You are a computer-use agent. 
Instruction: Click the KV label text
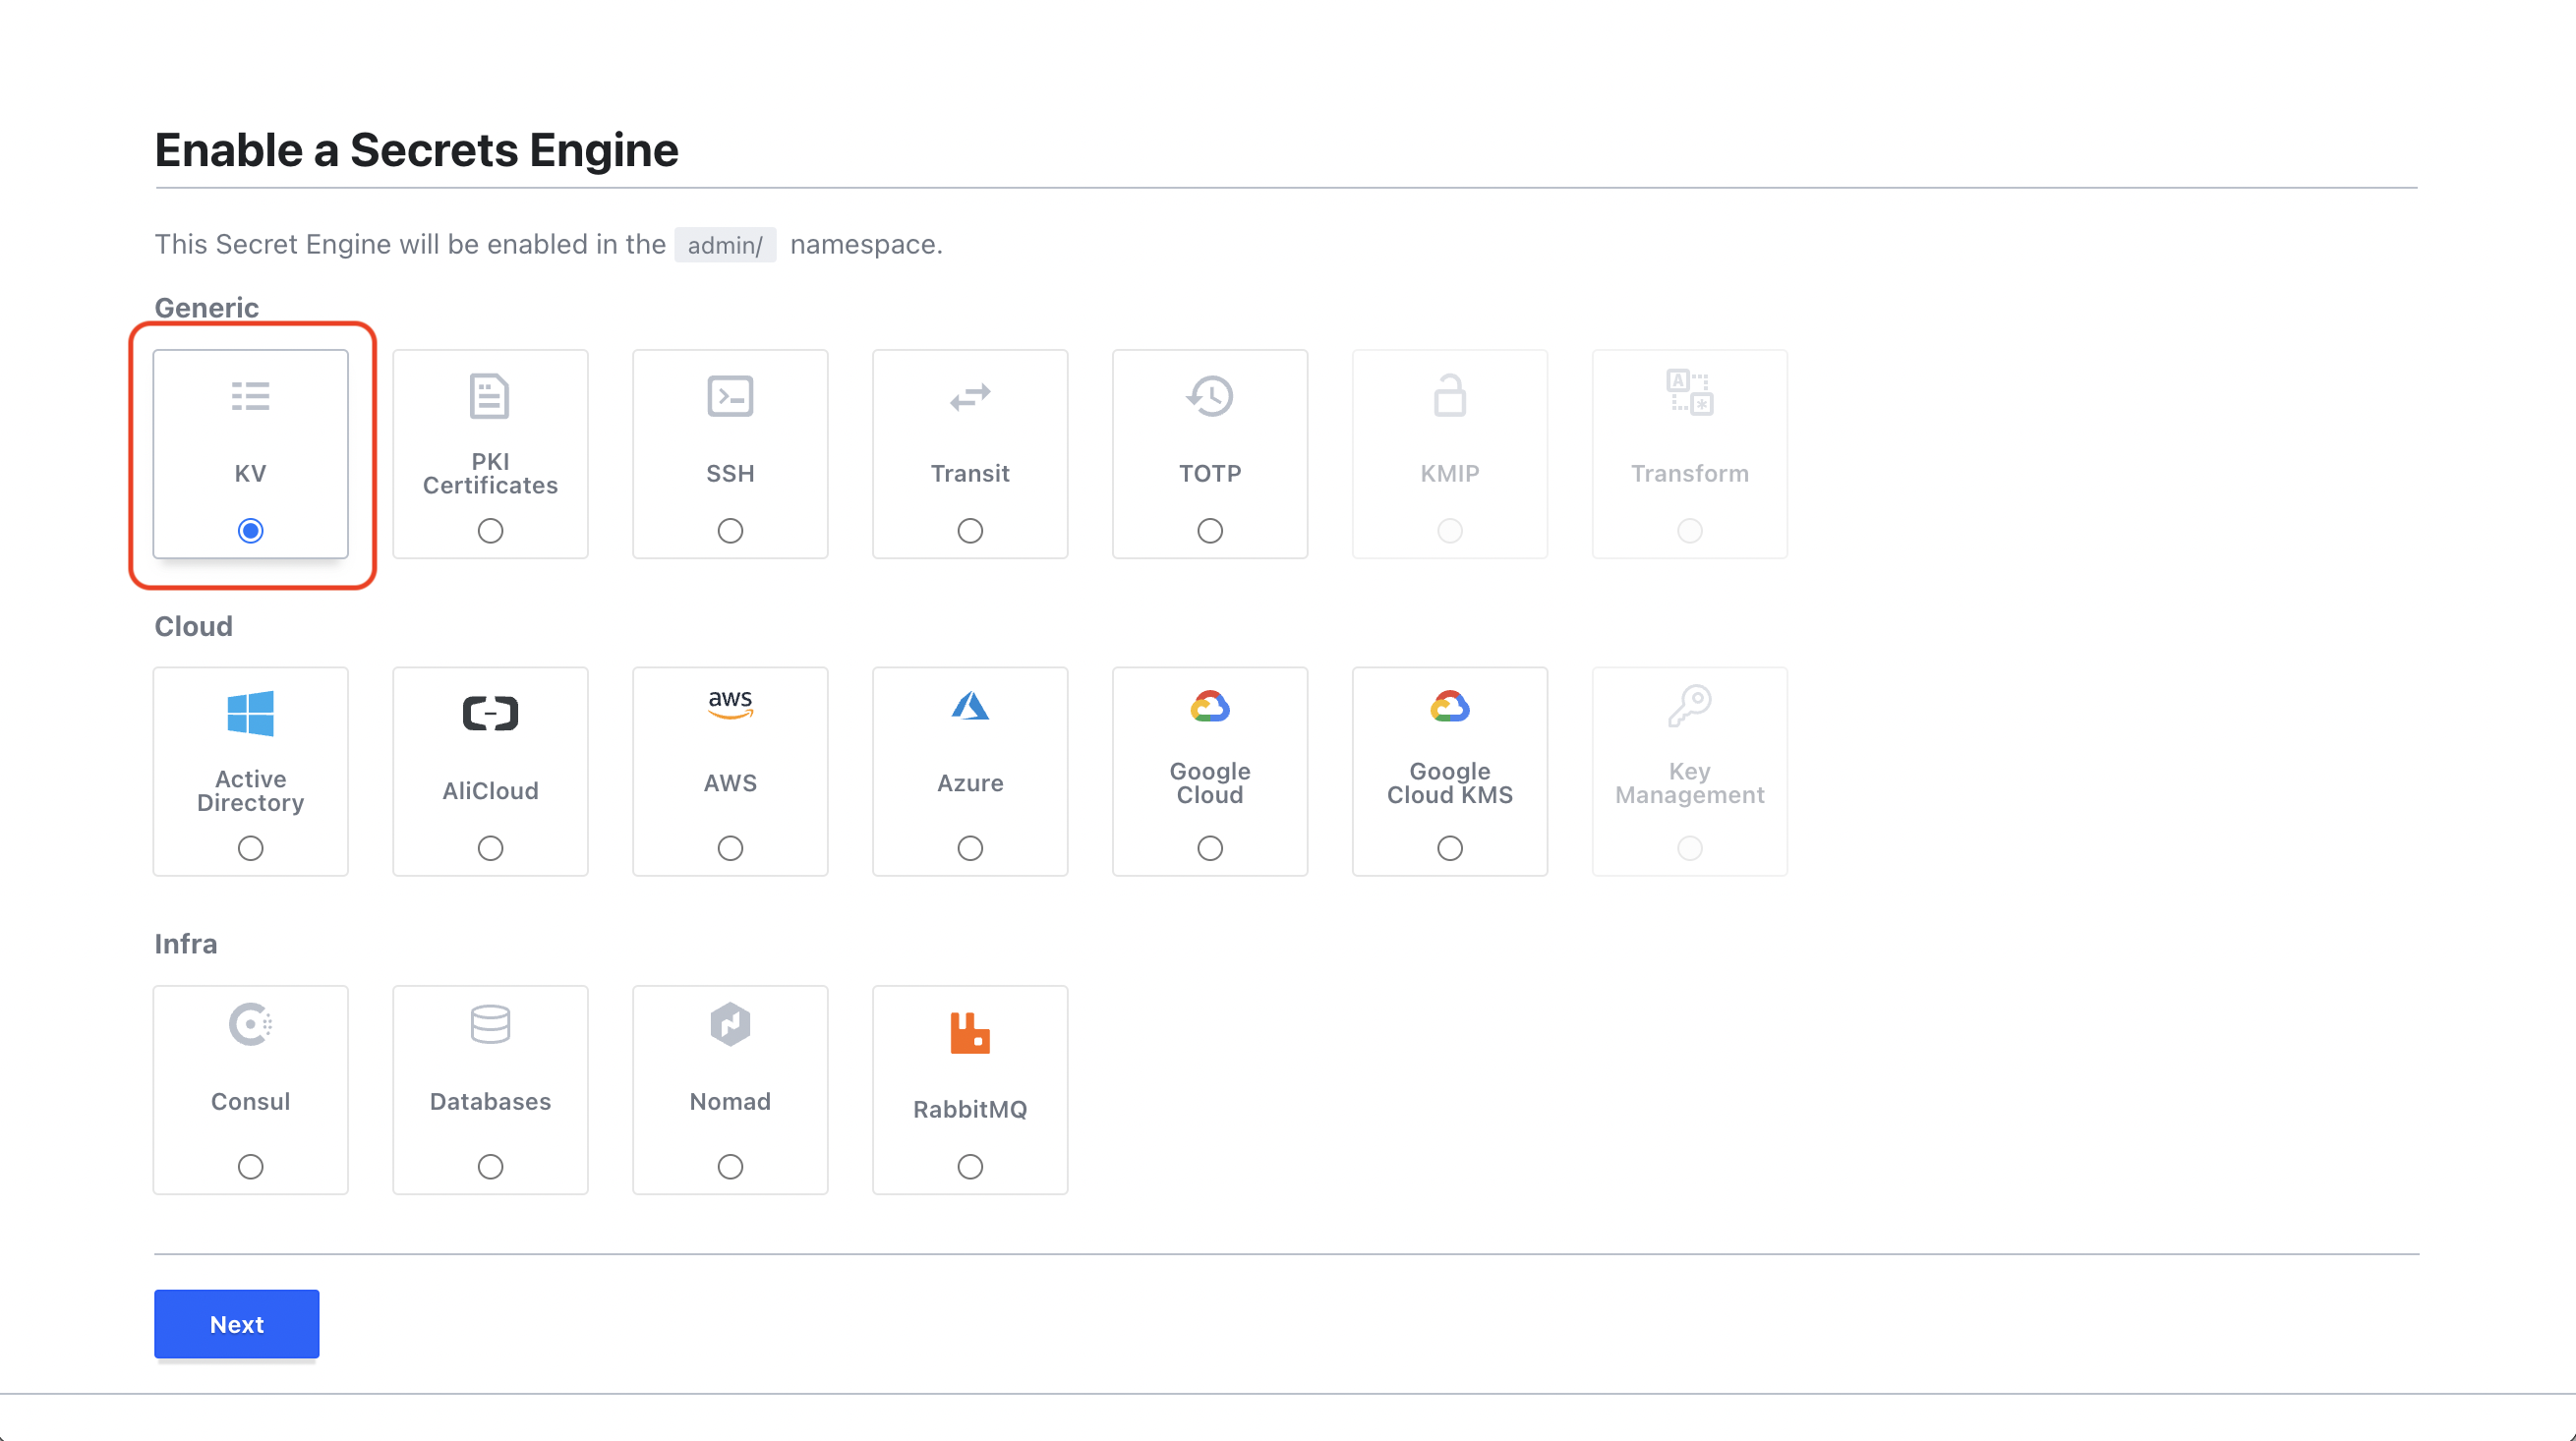(250, 474)
